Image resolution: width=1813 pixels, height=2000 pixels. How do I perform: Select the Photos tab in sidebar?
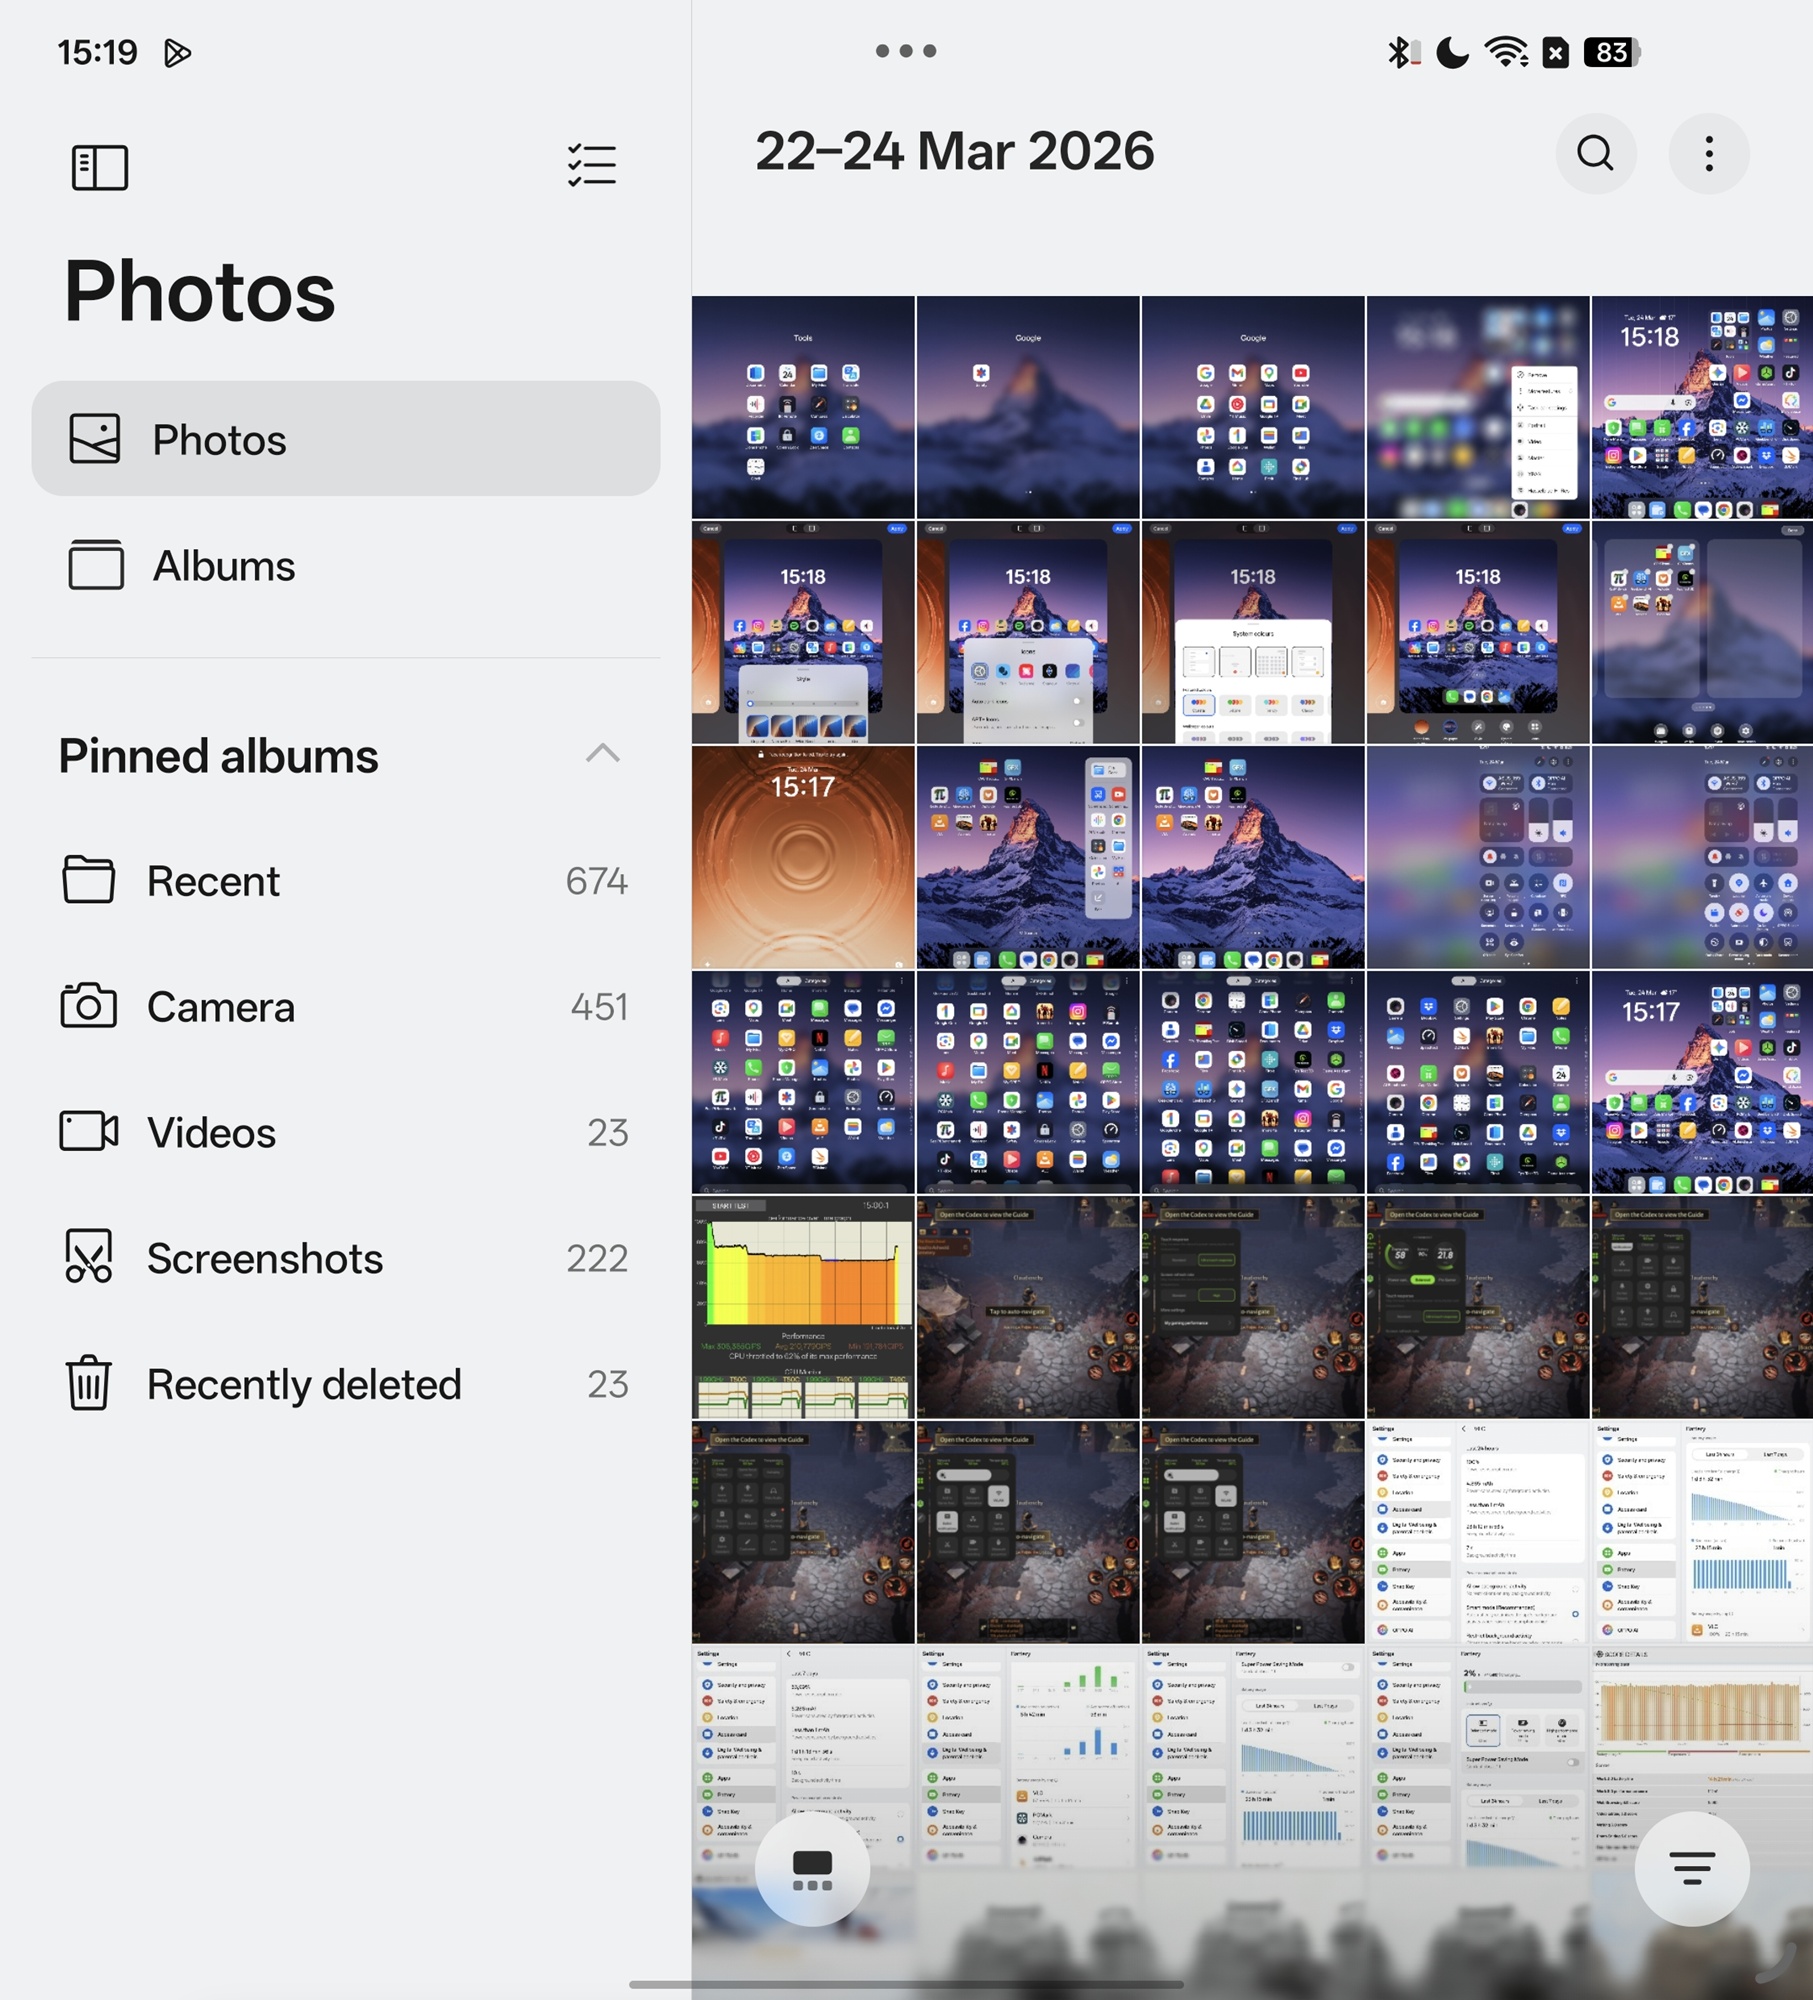pyautogui.click(x=345, y=439)
